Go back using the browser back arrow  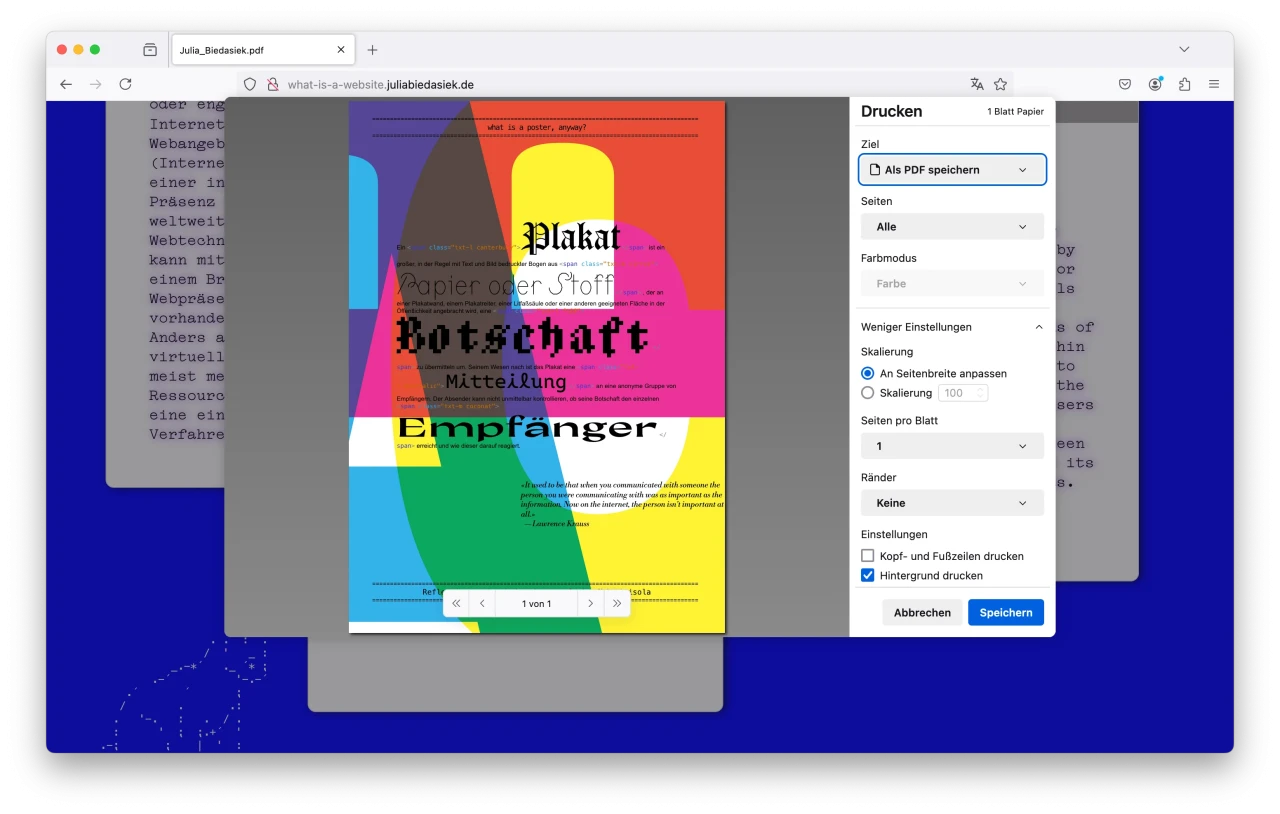click(66, 85)
